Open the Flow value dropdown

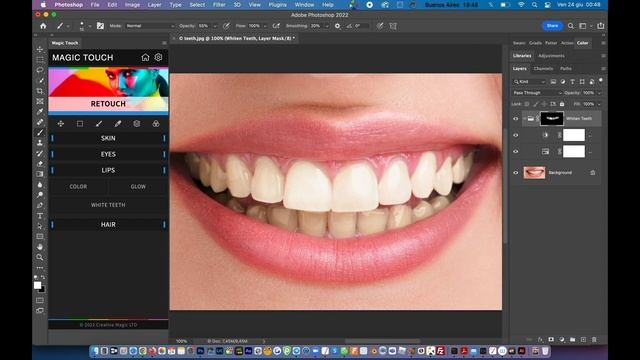click(264, 26)
